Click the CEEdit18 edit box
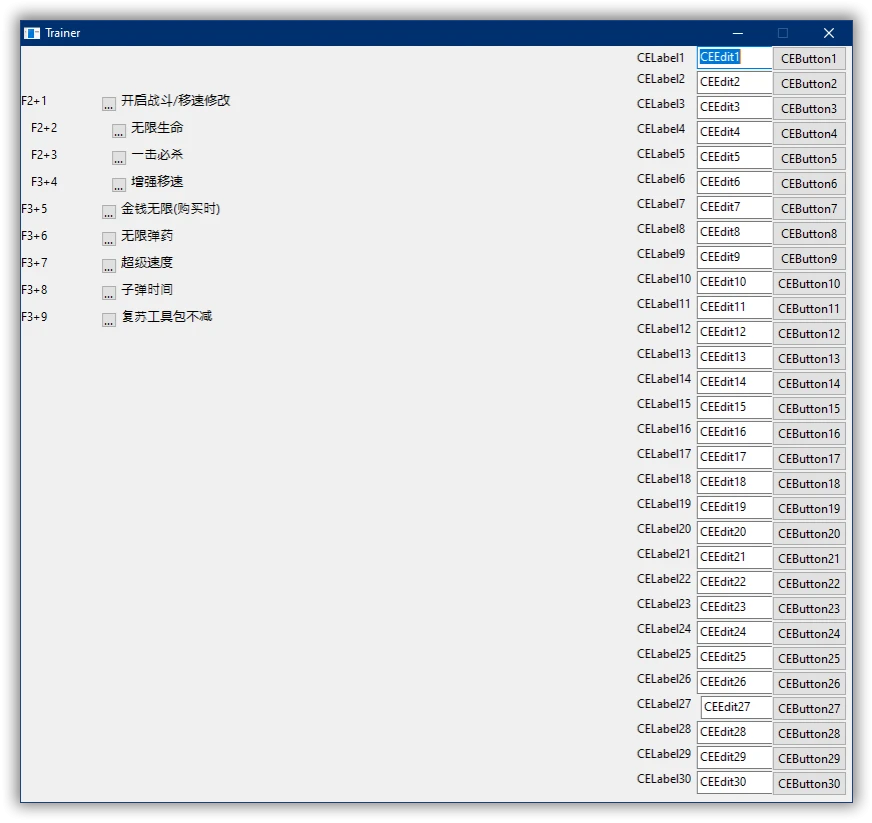Screen dimensions: 872x823 [x=735, y=483]
